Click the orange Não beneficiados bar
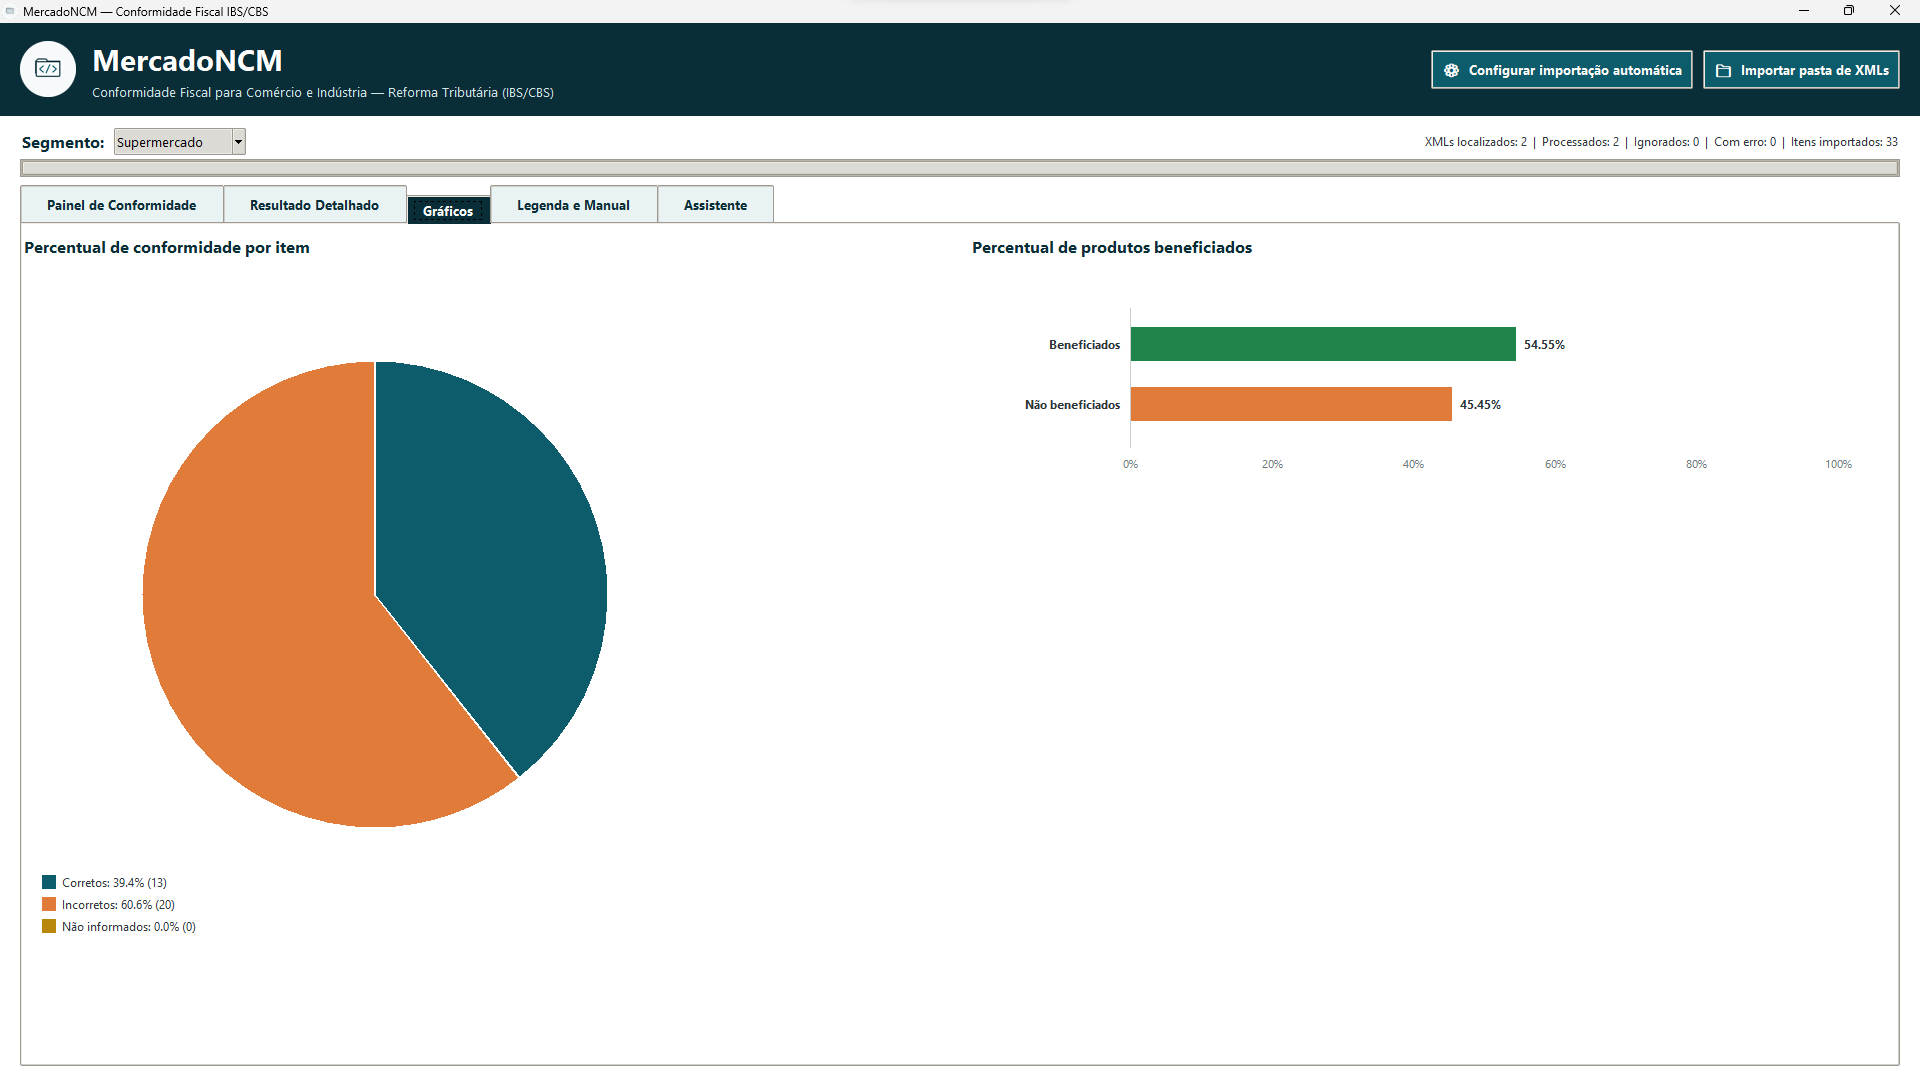 tap(1291, 404)
